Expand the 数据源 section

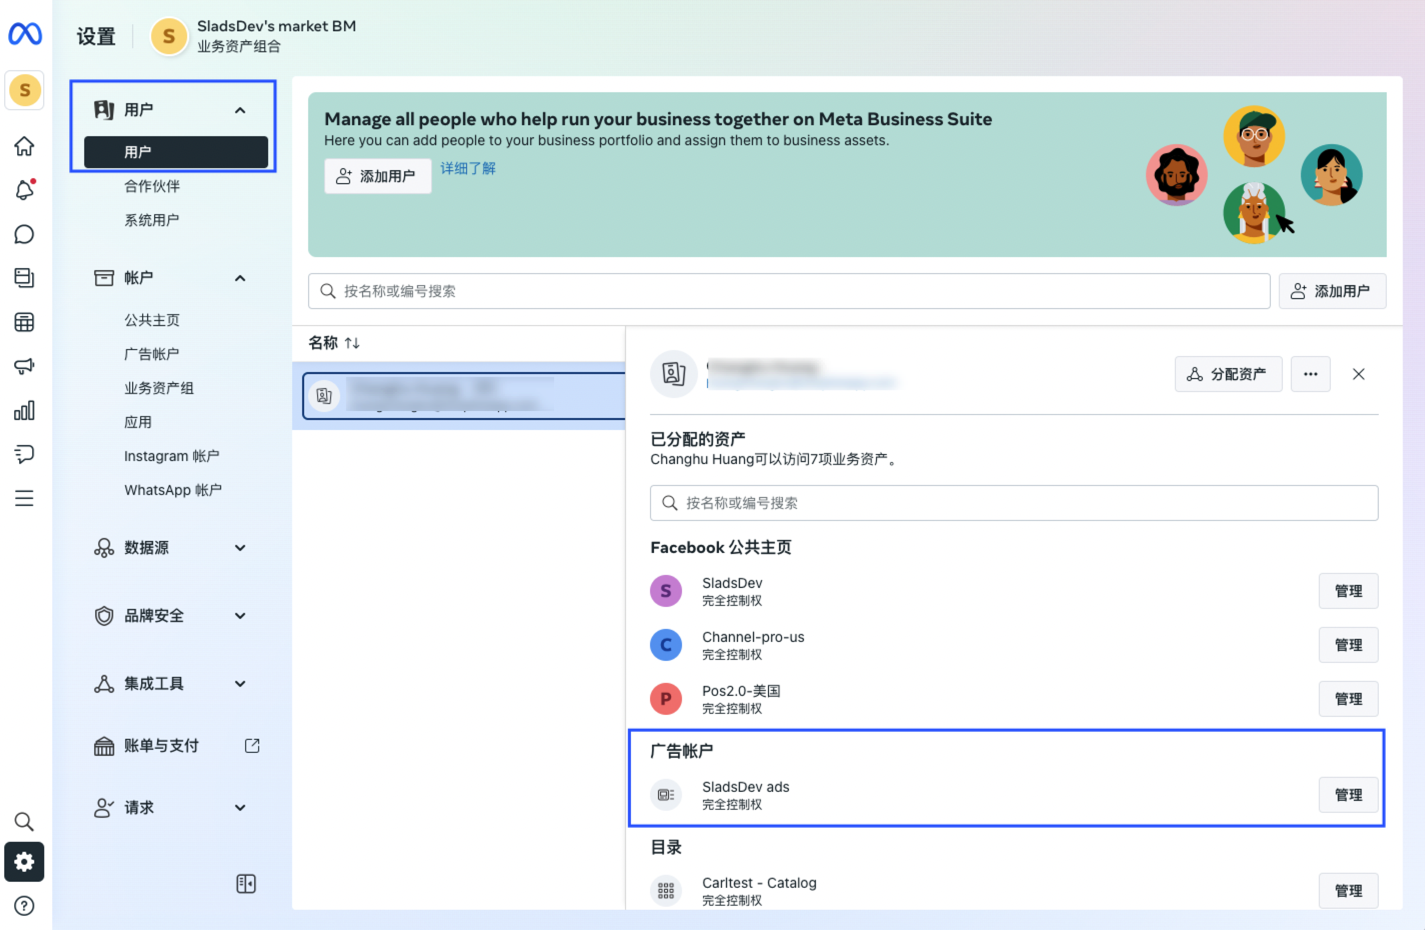click(x=240, y=548)
